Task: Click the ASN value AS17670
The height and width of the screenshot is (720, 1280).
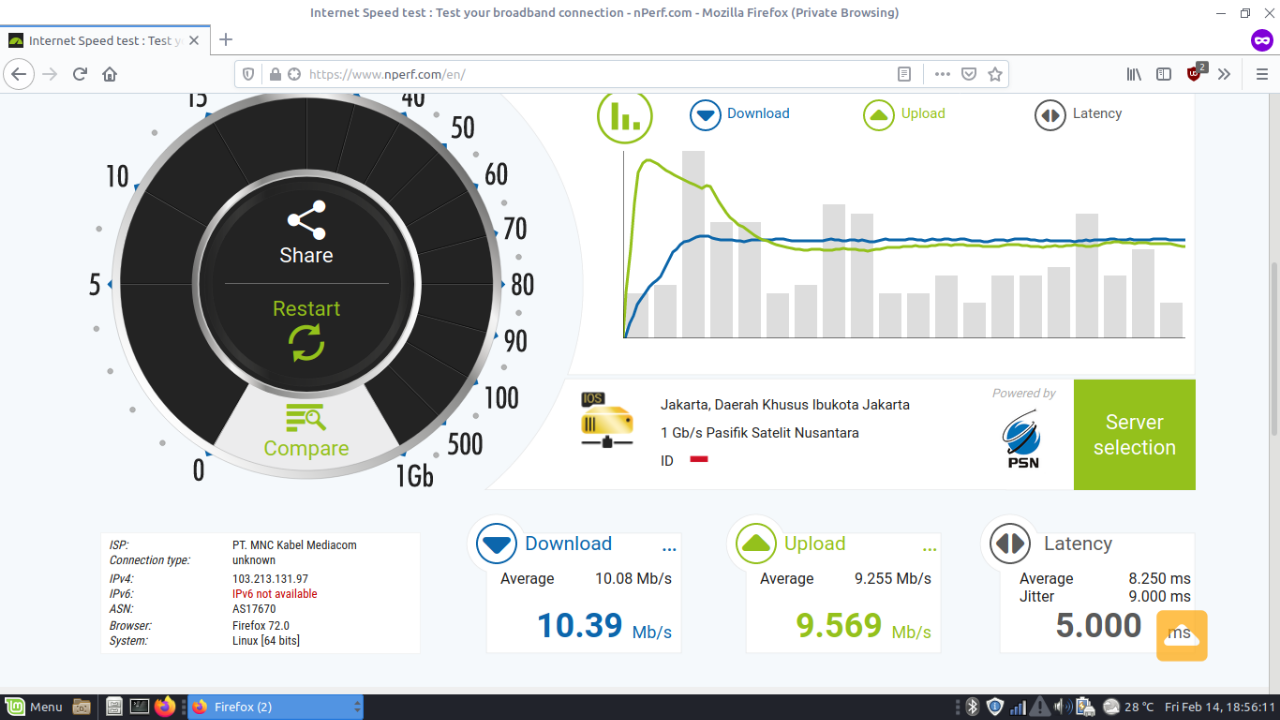Action: point(254,609)
